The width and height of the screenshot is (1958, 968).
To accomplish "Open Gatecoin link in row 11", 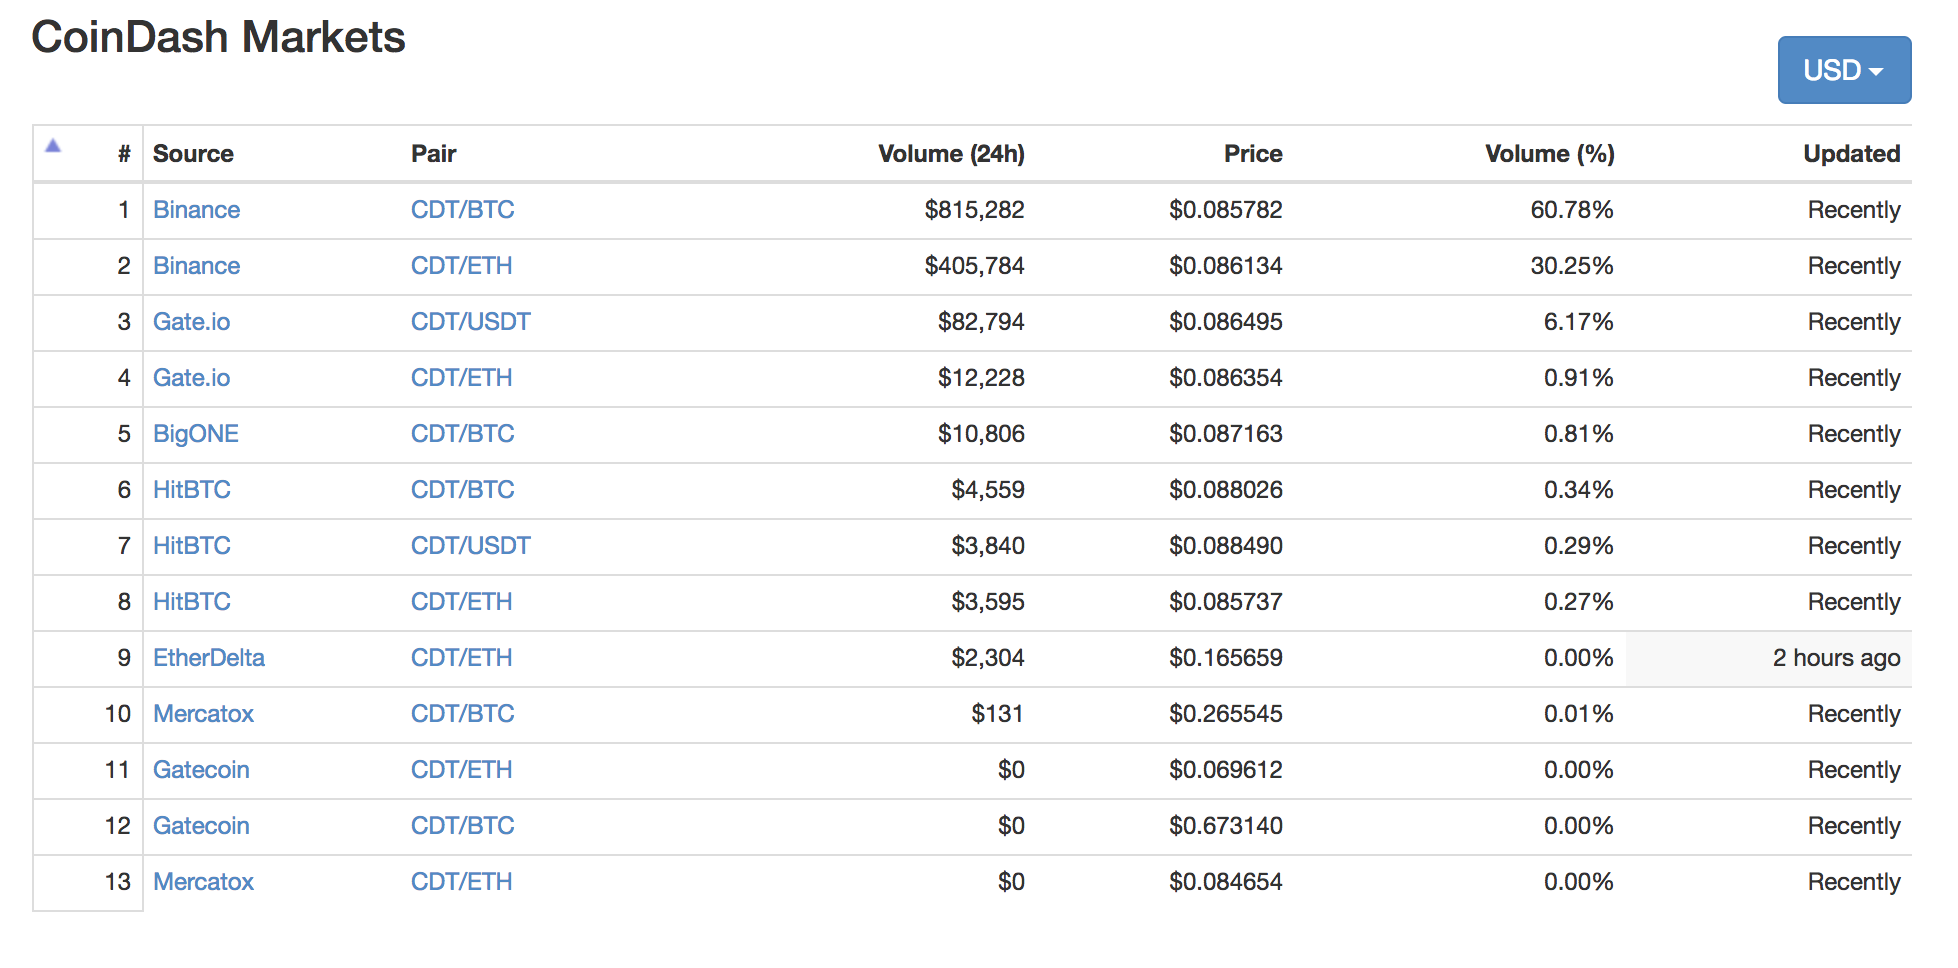I will click(201, 770).
